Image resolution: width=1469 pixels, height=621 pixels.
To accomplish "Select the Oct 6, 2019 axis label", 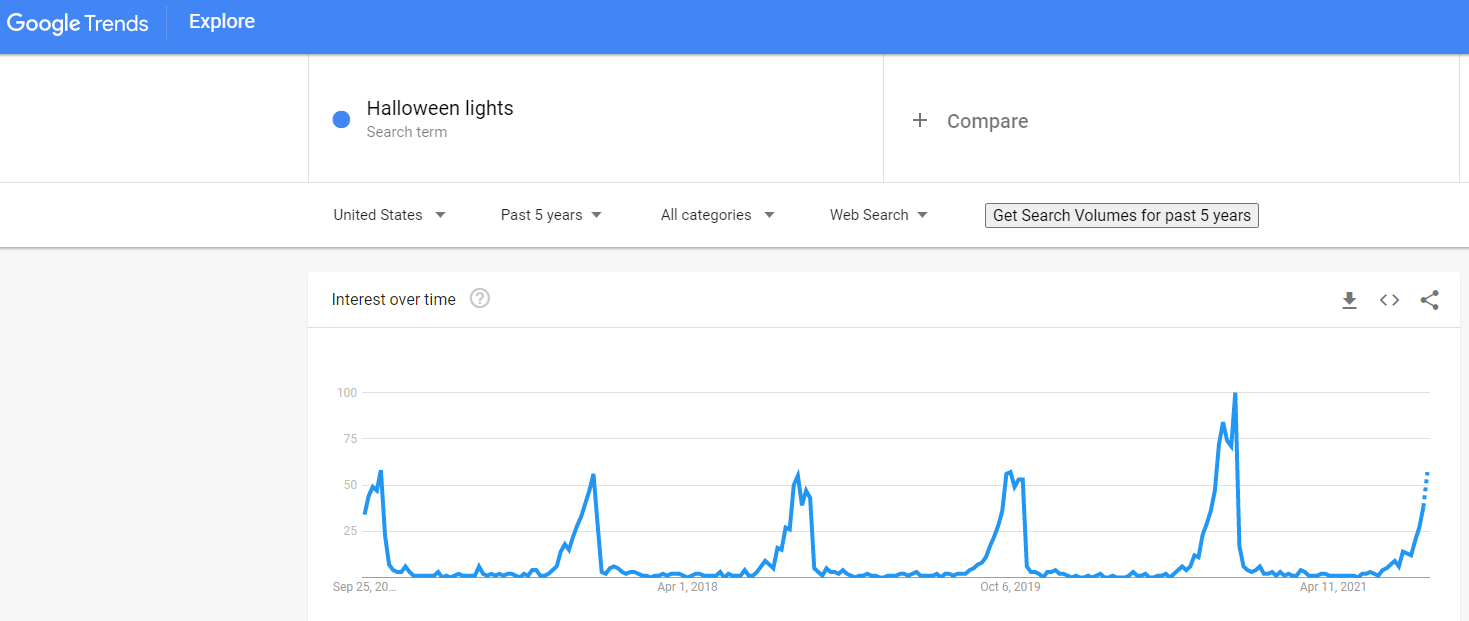I will 1010,587.
